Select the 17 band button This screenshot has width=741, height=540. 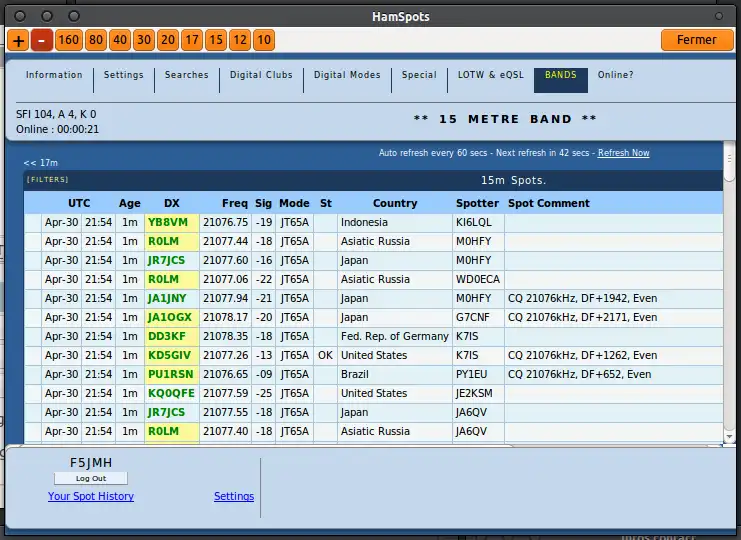192,40
